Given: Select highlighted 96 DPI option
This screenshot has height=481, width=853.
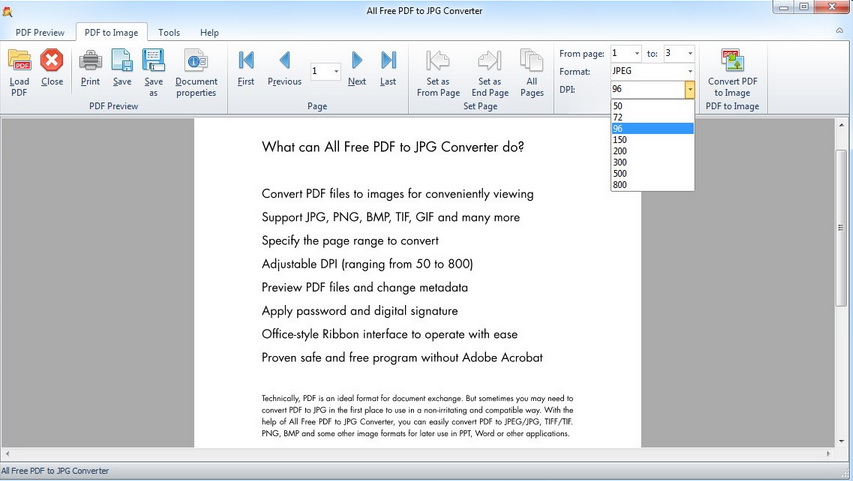Looking at the screenshot, I should [x=652, y=128].
